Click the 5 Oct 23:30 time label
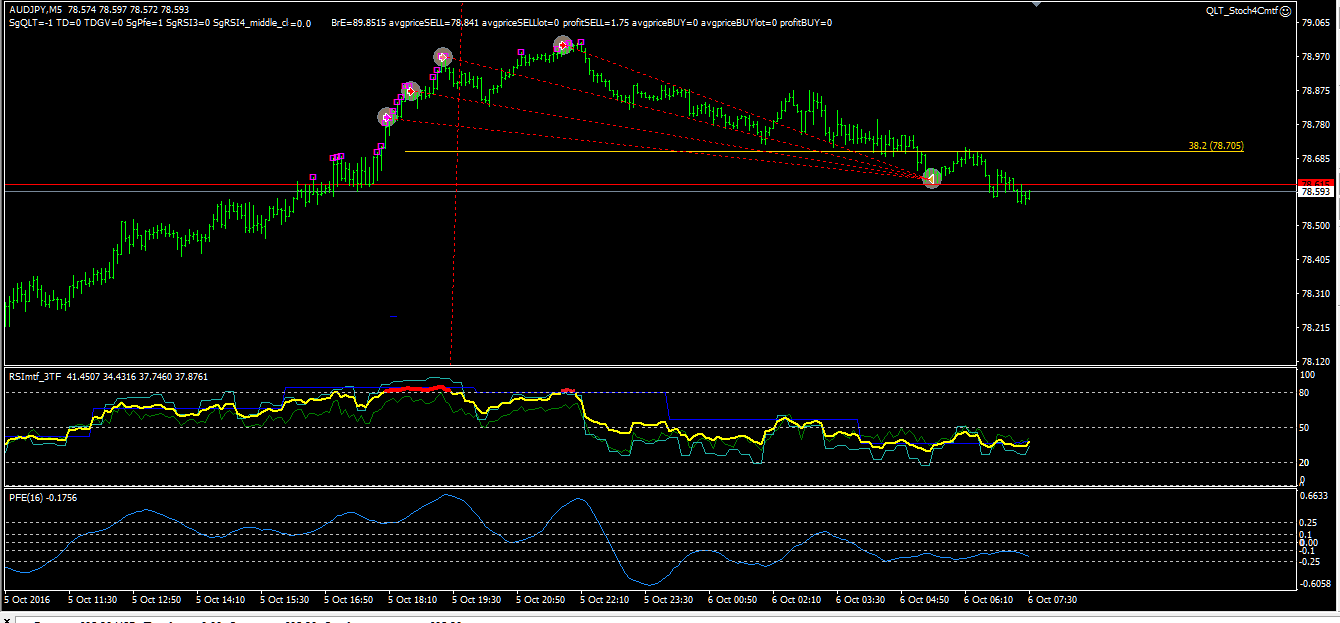Viewport: 1340px width, 623px height. (668, 600)
